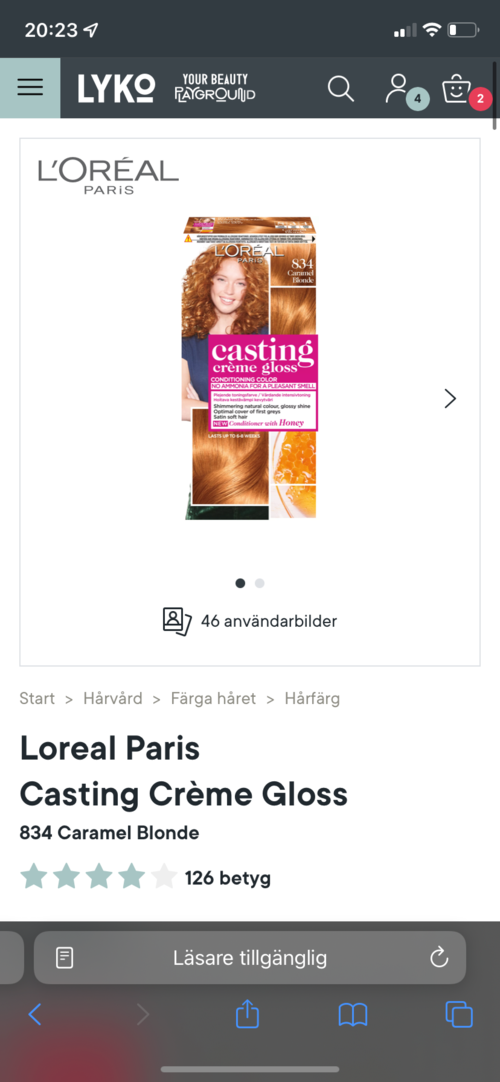
Task: Tap the Safari share icon
Action: [x=247, y=1014]
